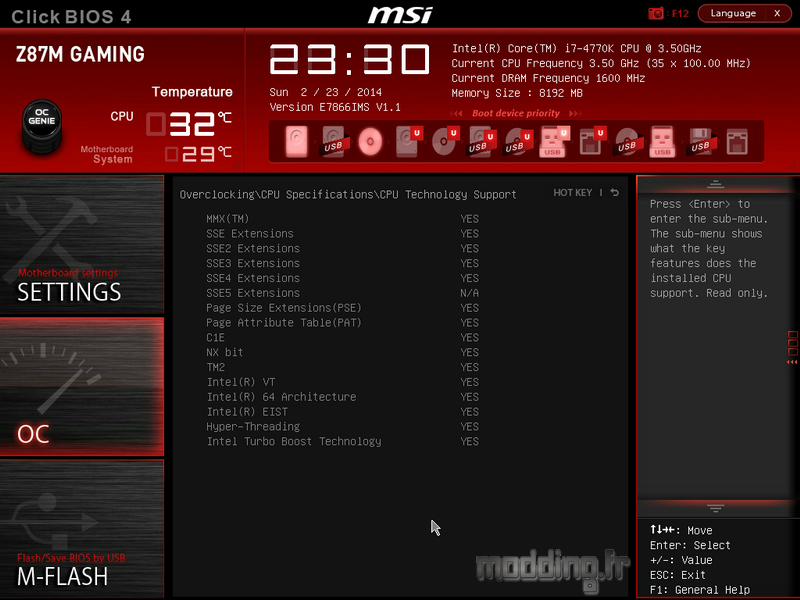The width and height of the screenshot is (800, 600).
Task: Click left arrows beside Boot device priority
Action: (456, 113)
